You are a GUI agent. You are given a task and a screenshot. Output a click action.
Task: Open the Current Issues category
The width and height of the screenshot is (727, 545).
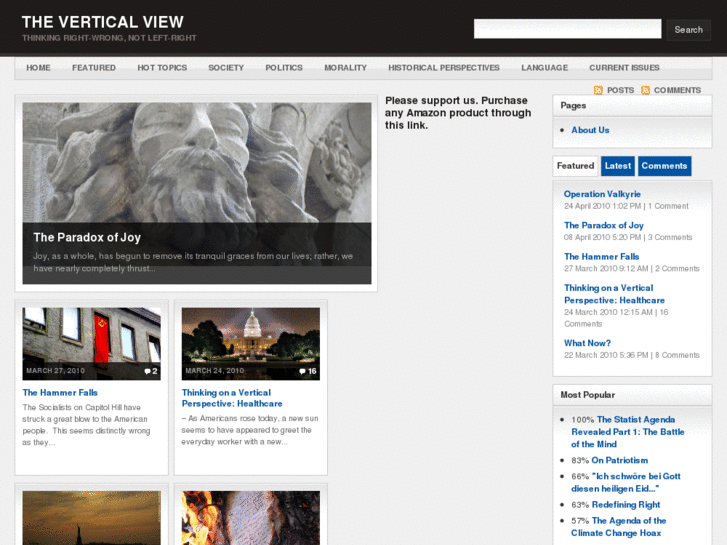click(x=624, y=68)
